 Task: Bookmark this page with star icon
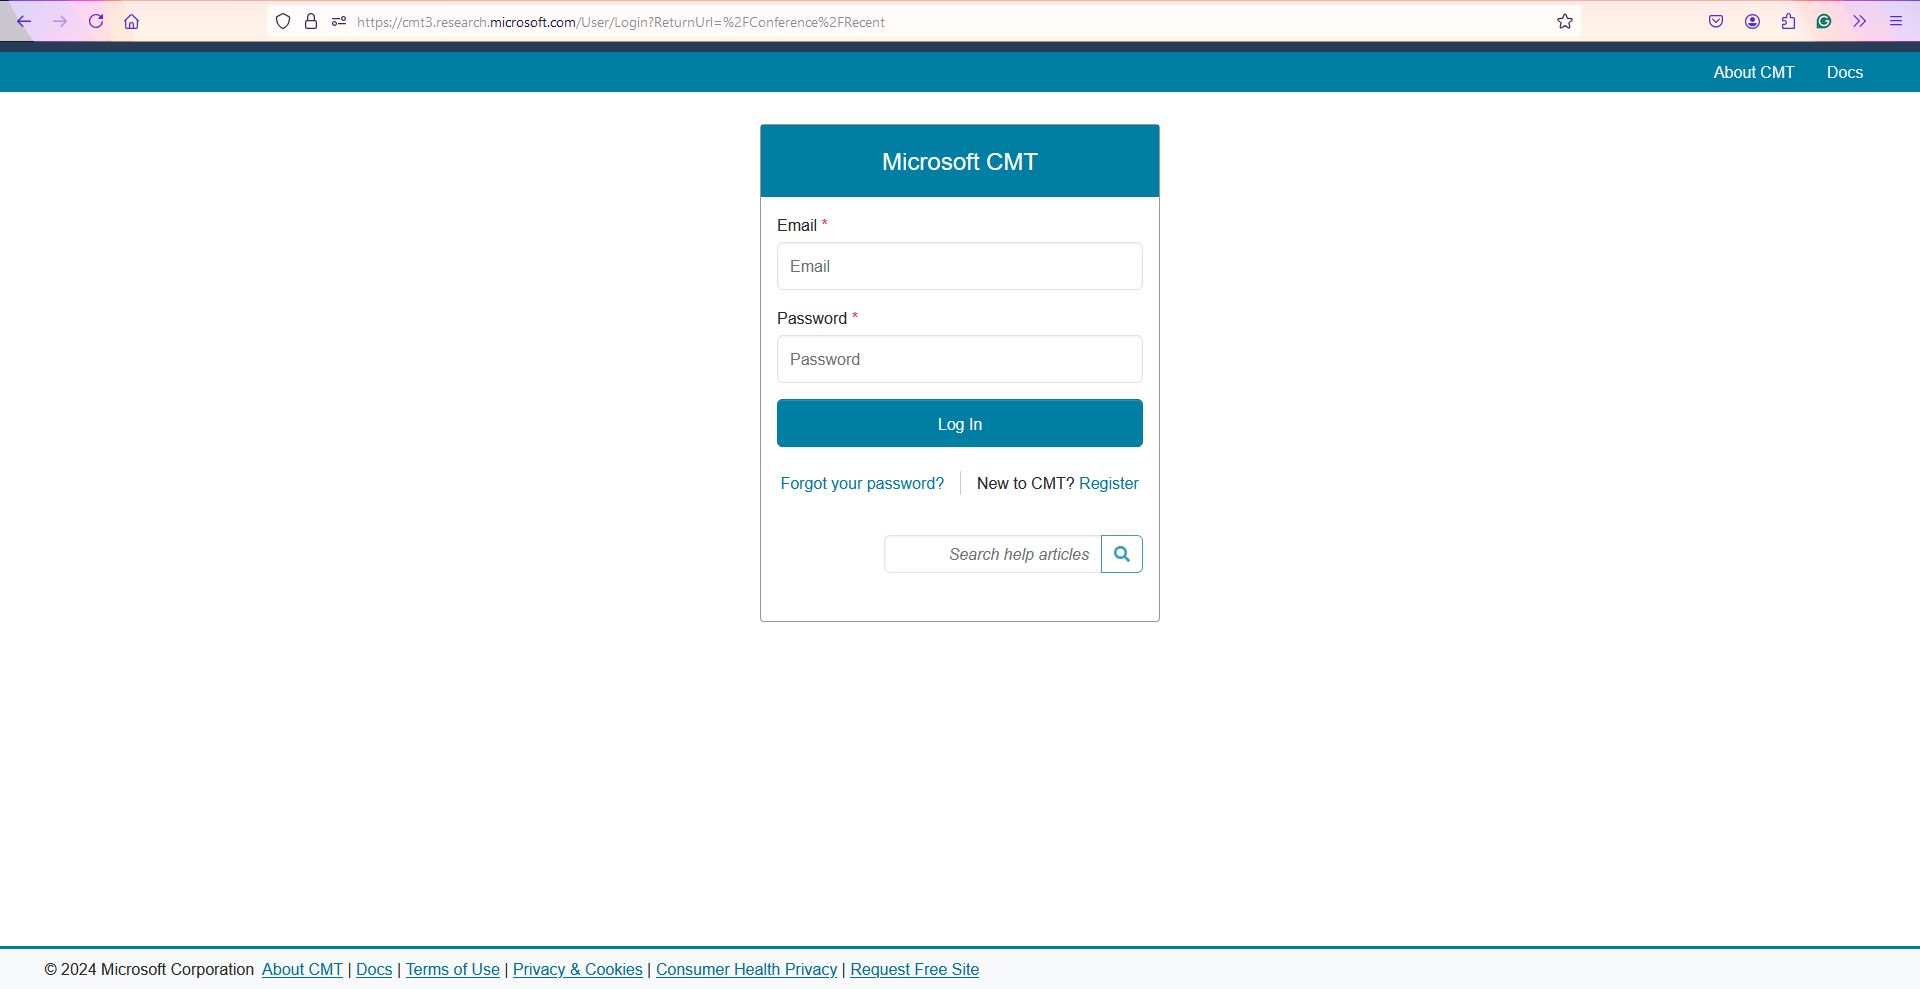point(1565,21)
